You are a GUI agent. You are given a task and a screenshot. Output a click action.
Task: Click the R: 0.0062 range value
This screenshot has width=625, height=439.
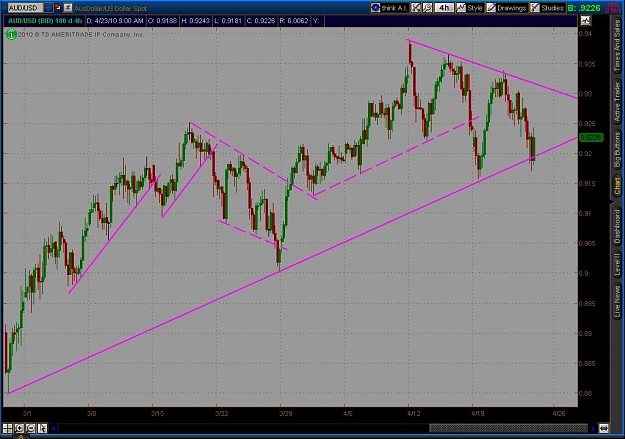[x=294, y=21]
